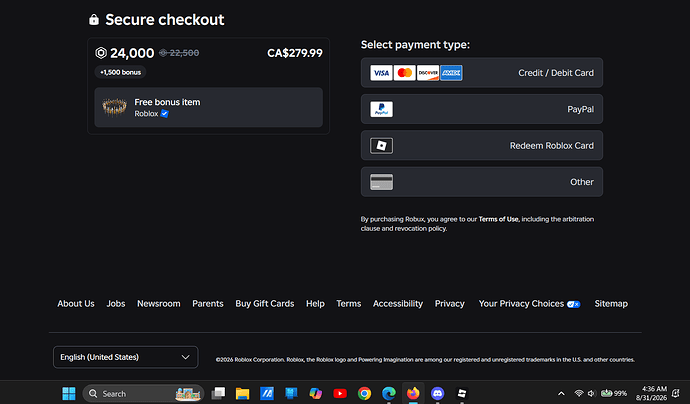This screenshot has width=690, height=404.
Task: Open Your Privacy Choices link
Action: (521, 304)
